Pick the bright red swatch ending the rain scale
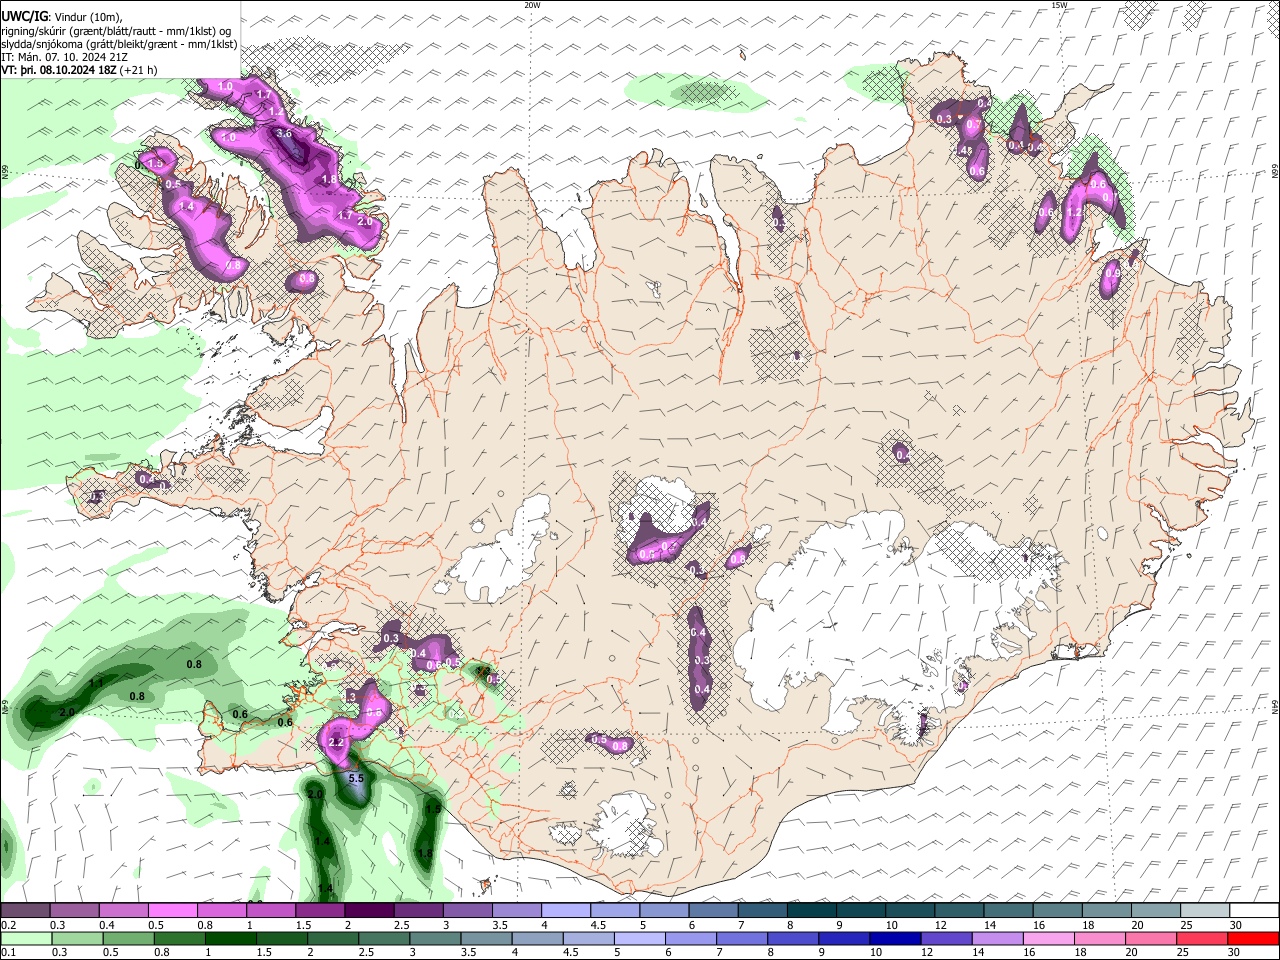Viewport: 1280px width, 960px height. 1253,938
